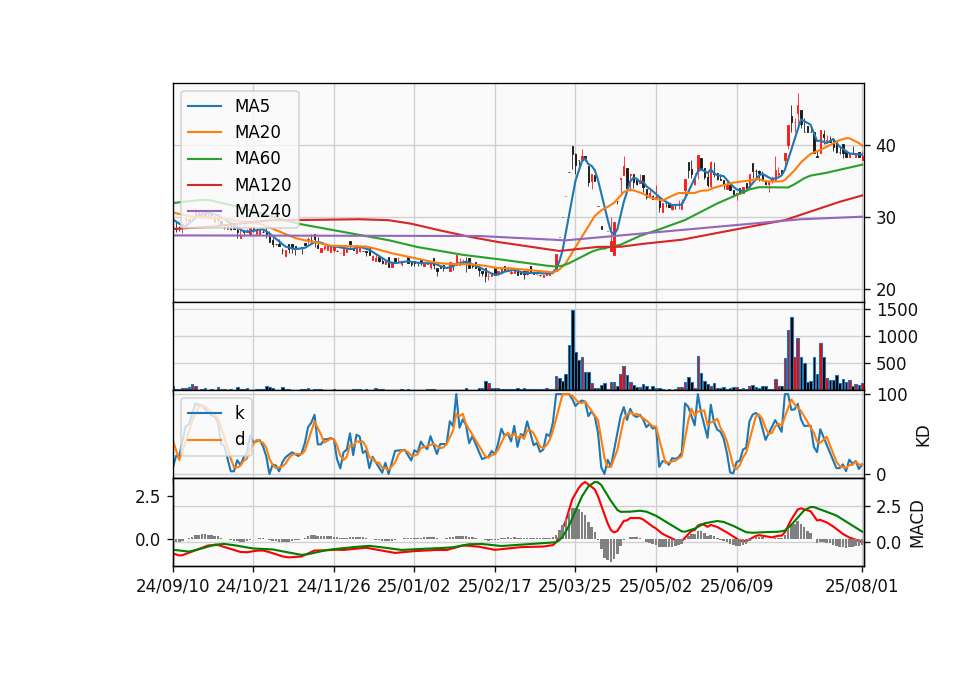This screenshot has height=690, width=960.
Task: Click the k legend label in KD panel
Action: tap(239, 413)
